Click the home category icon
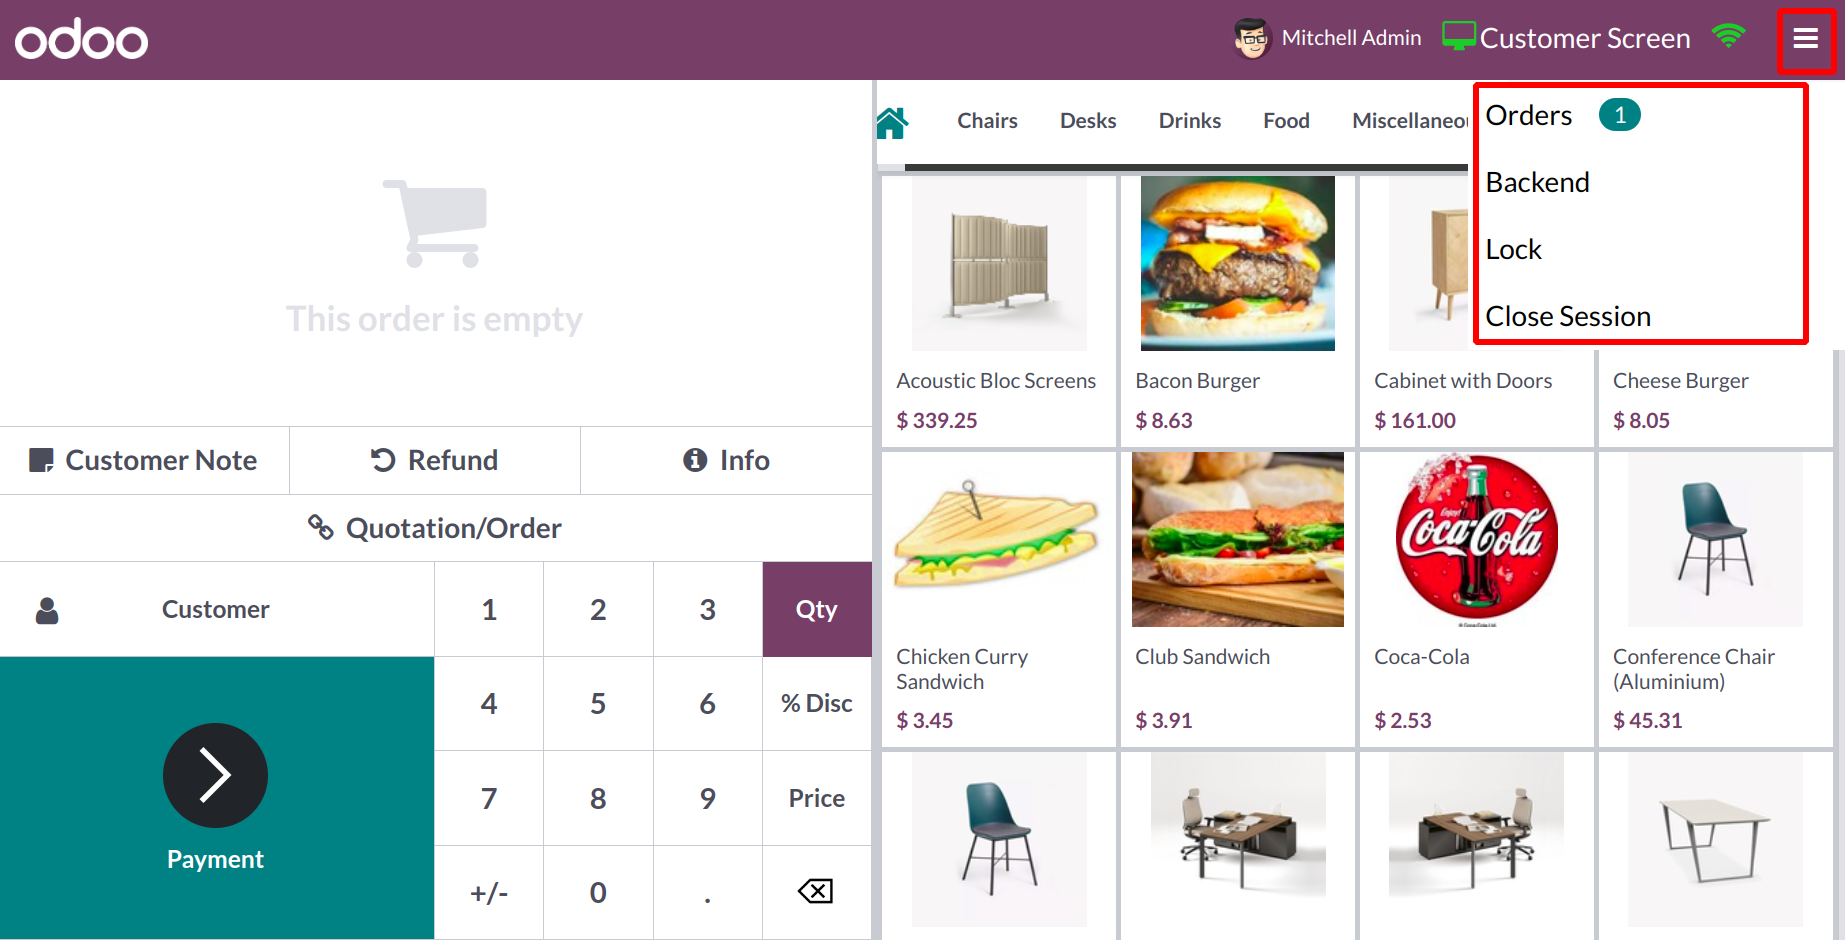The width and height of the screenshot is (1845, 940). pyautogui.click(x=892, y=123)
